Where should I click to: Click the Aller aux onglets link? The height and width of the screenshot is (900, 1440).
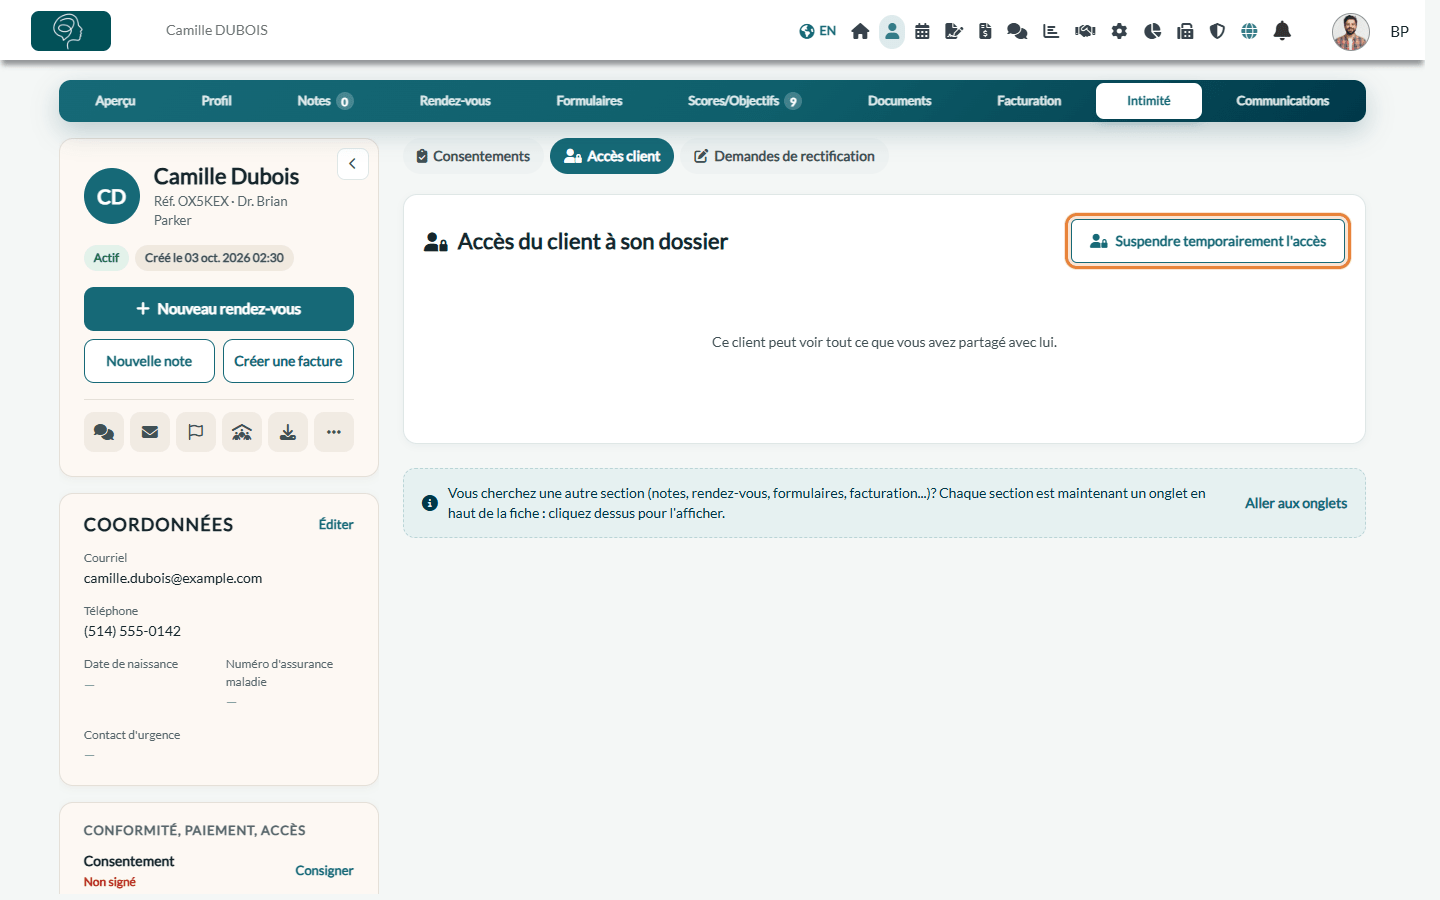pos(1296,503)
